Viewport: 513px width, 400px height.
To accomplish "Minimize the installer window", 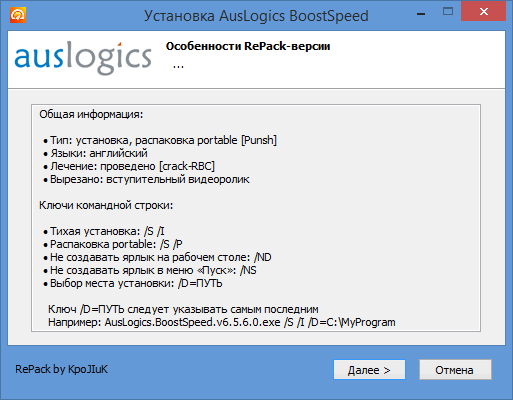I will click(x=421, y=14).
